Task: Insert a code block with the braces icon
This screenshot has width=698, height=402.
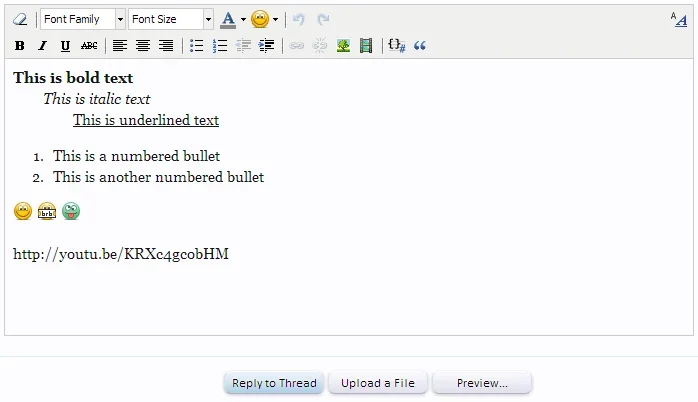Action: [x=396, y=45]
